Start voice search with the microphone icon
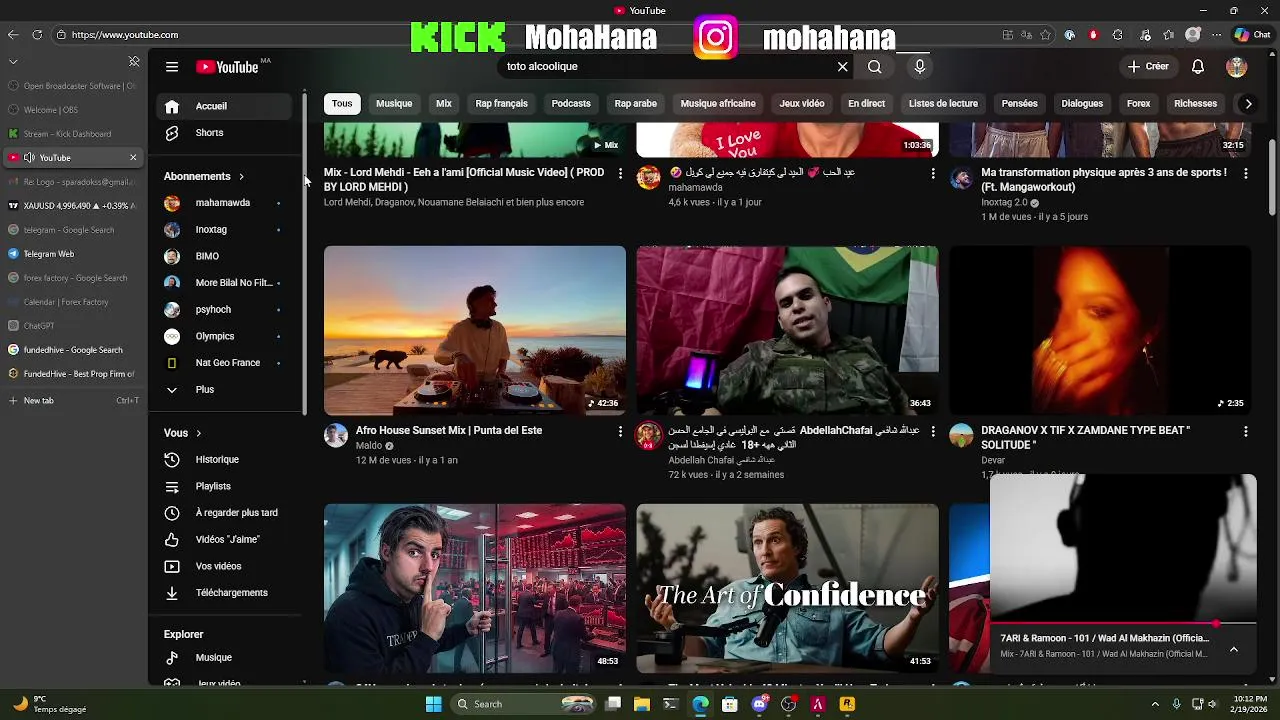This screenshot has height=720, width=1280. click(920, 67)
